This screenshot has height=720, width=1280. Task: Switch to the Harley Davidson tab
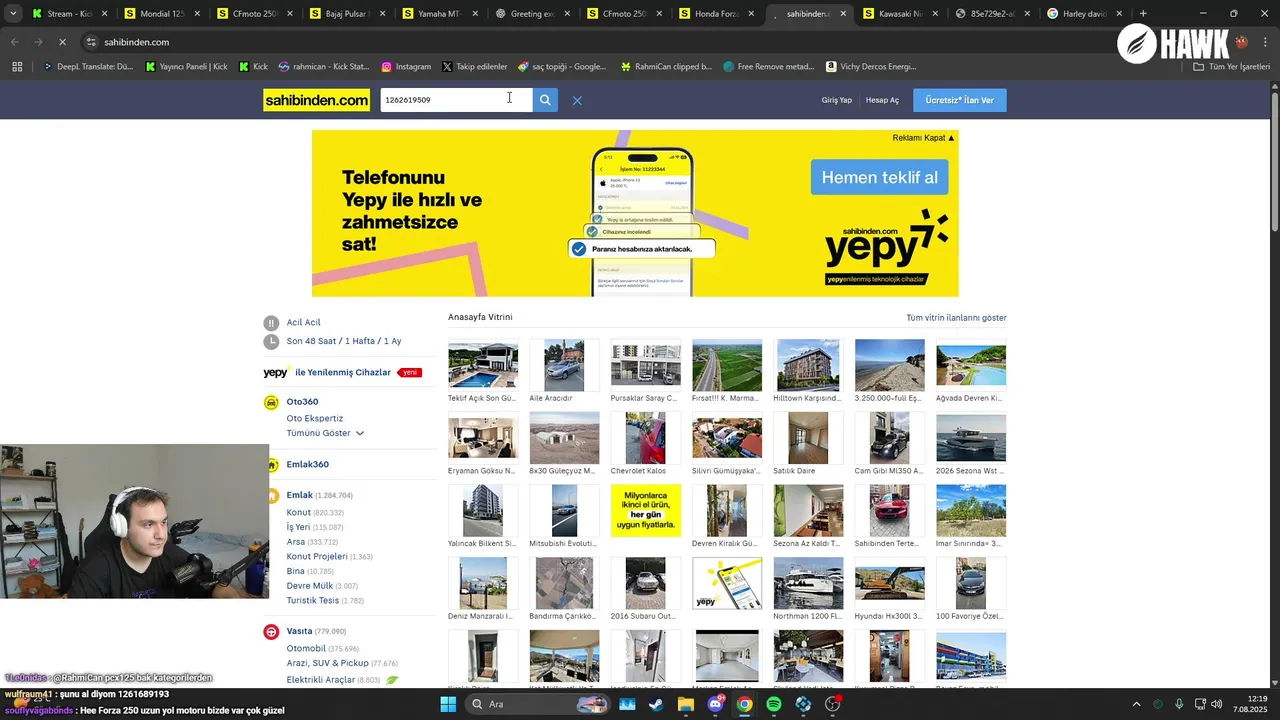point(1084,14)
